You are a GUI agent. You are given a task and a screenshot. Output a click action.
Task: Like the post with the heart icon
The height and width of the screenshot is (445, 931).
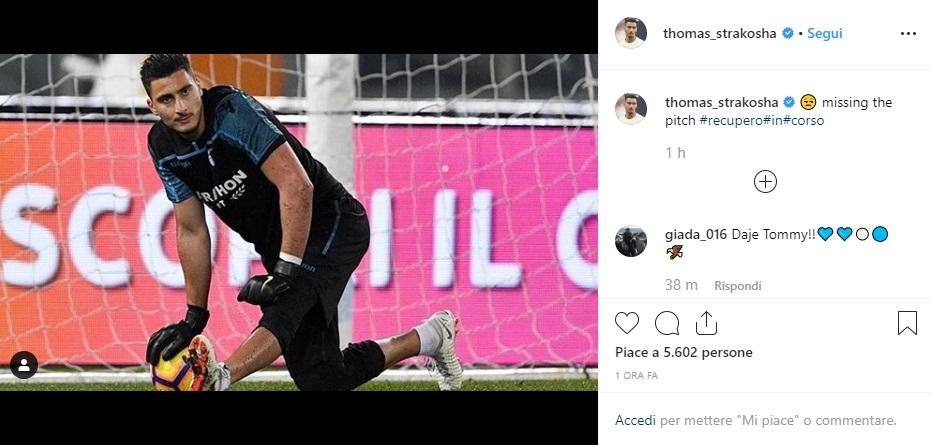(x=626, y=323)
